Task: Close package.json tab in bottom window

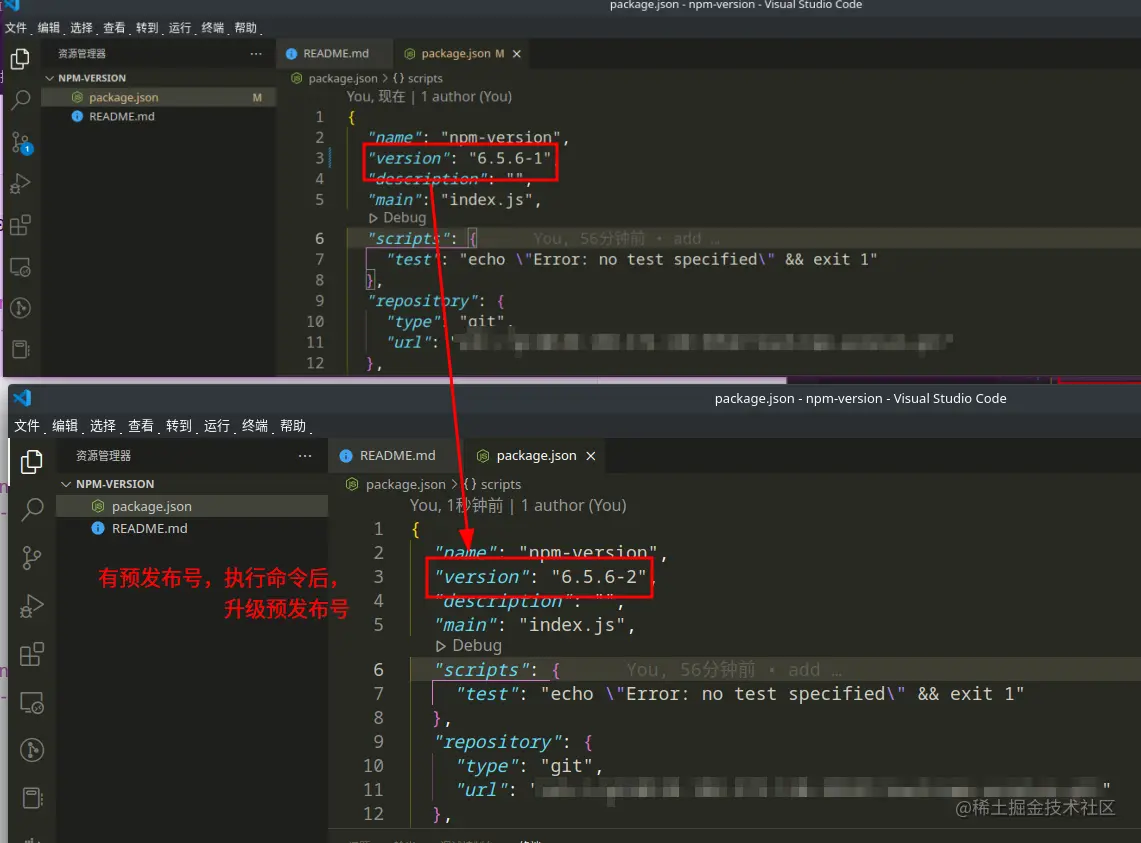Action: [x=591, y=456]
